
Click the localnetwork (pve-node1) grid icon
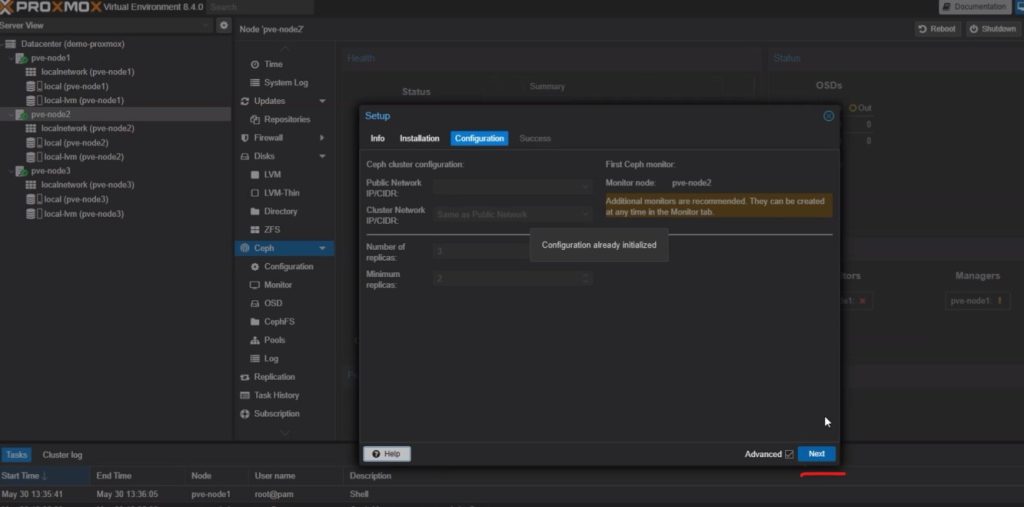(31, 72)
